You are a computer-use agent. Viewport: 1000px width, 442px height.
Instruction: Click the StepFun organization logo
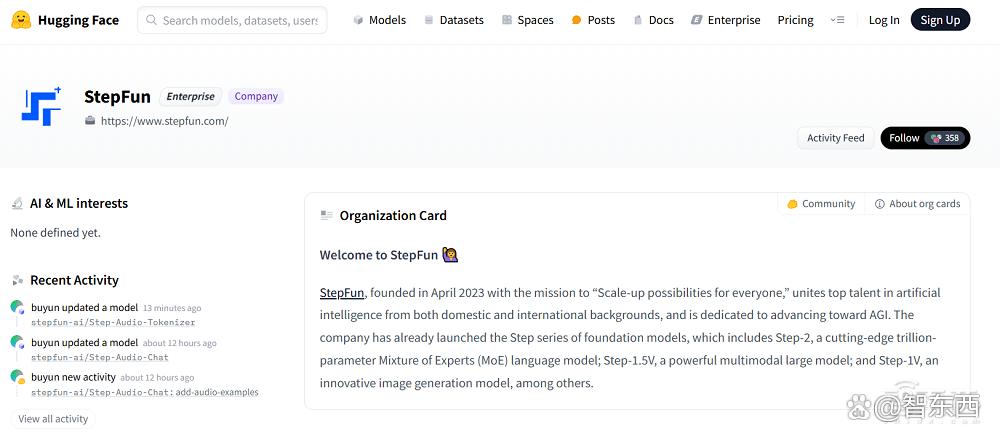tap(41, 106)
